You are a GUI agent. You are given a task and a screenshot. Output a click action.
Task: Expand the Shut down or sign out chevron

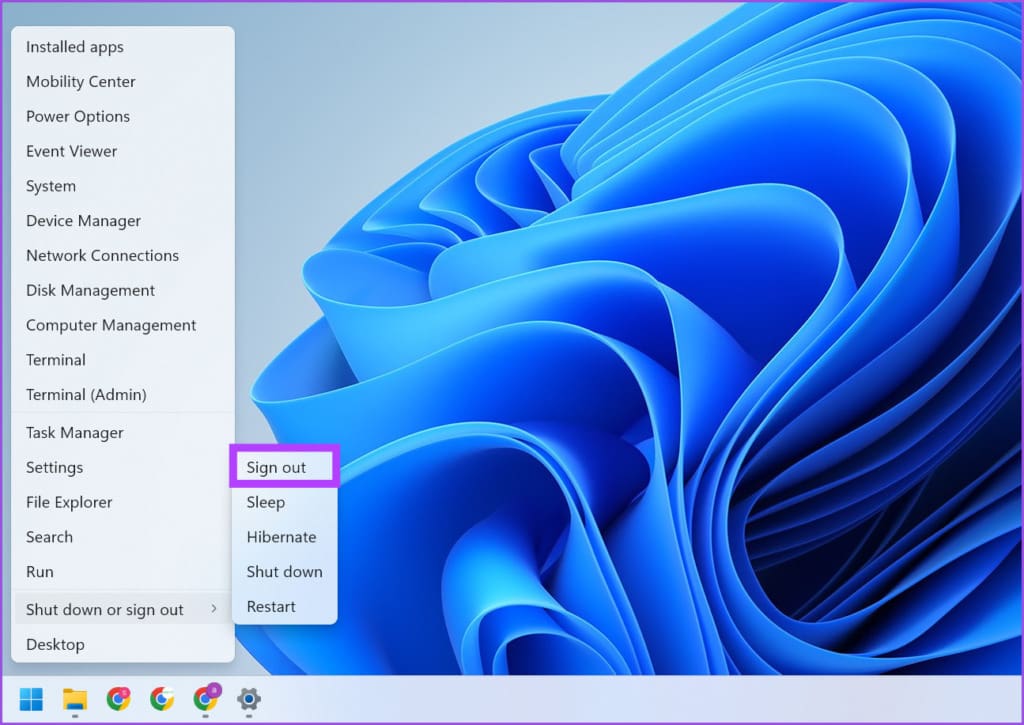214,609
